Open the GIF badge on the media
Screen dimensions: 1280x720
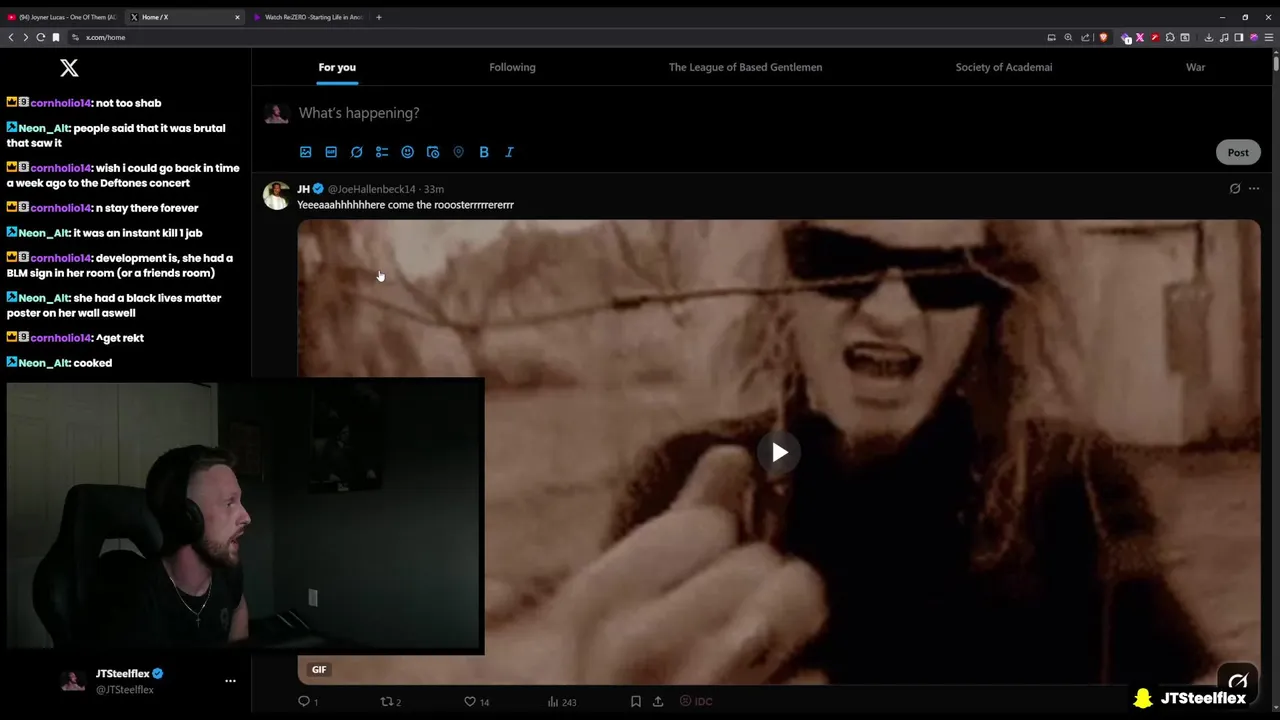(x=319, y=670)
